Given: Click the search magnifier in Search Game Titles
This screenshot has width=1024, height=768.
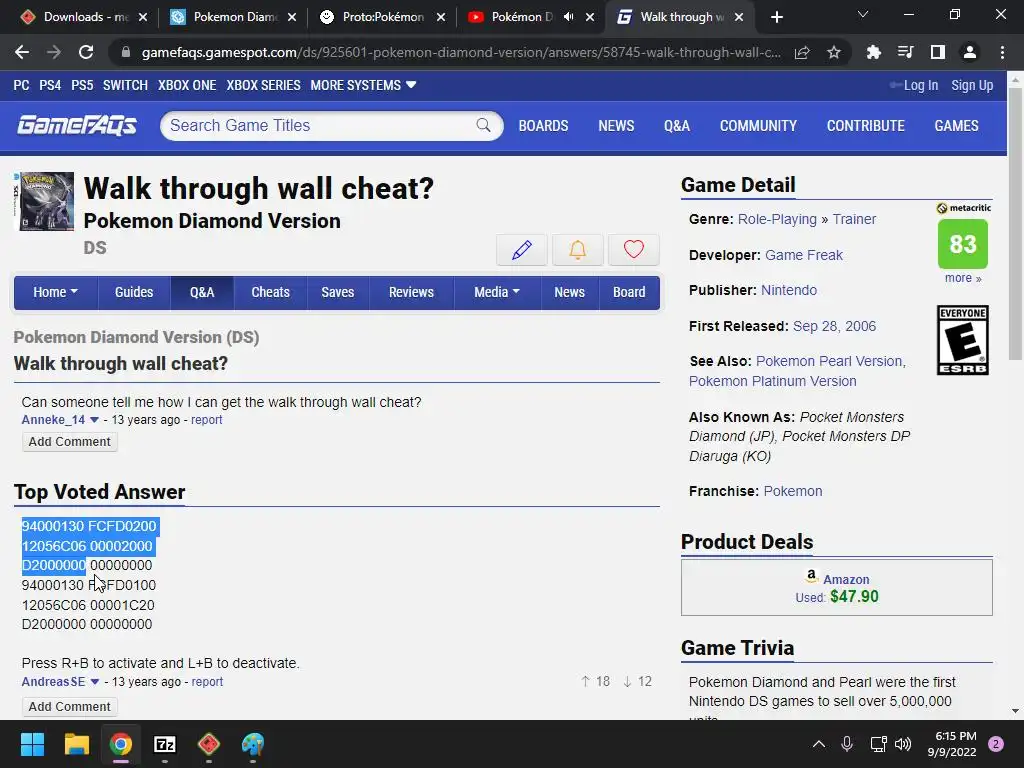Looking at the screenshot, I should 483,125.
